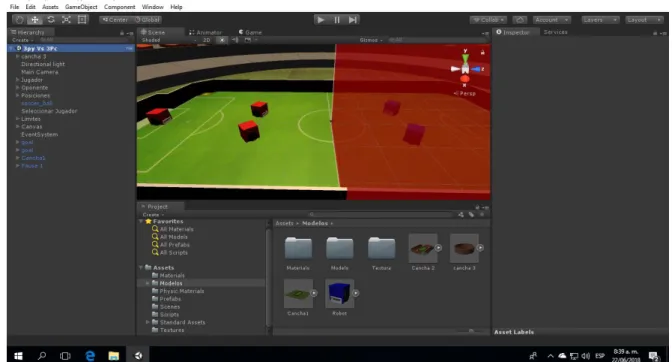The width and height of the screenshot is (672, 362).
Task: Open the Collab dropdown
Action: pos(489,20)
